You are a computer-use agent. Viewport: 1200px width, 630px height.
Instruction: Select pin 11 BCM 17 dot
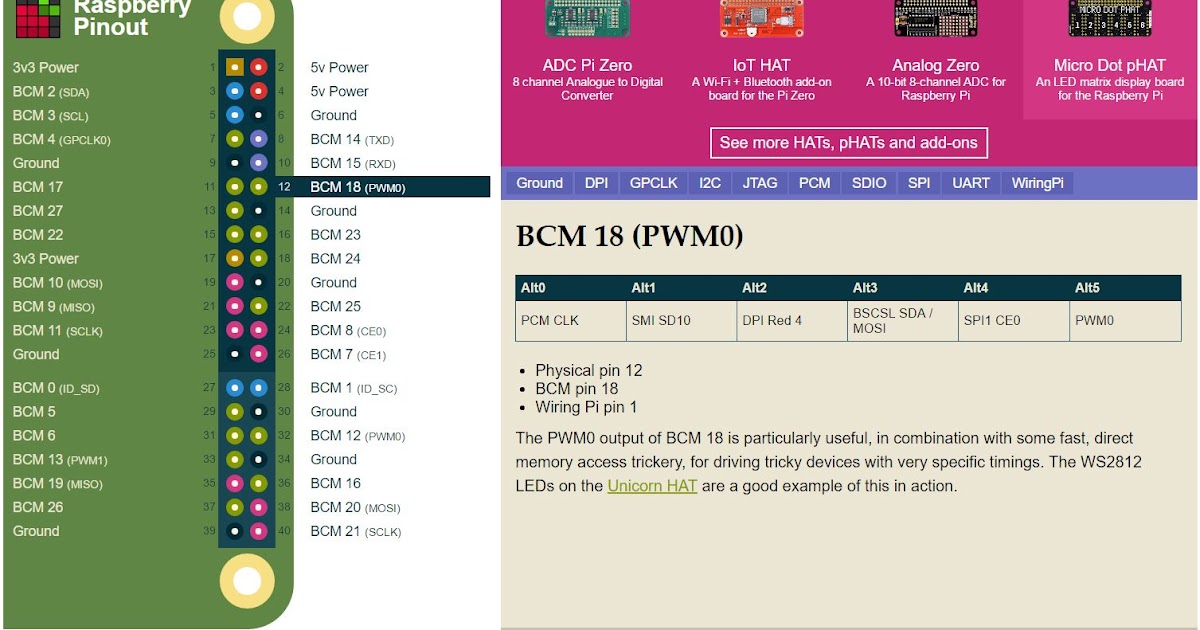234,187
